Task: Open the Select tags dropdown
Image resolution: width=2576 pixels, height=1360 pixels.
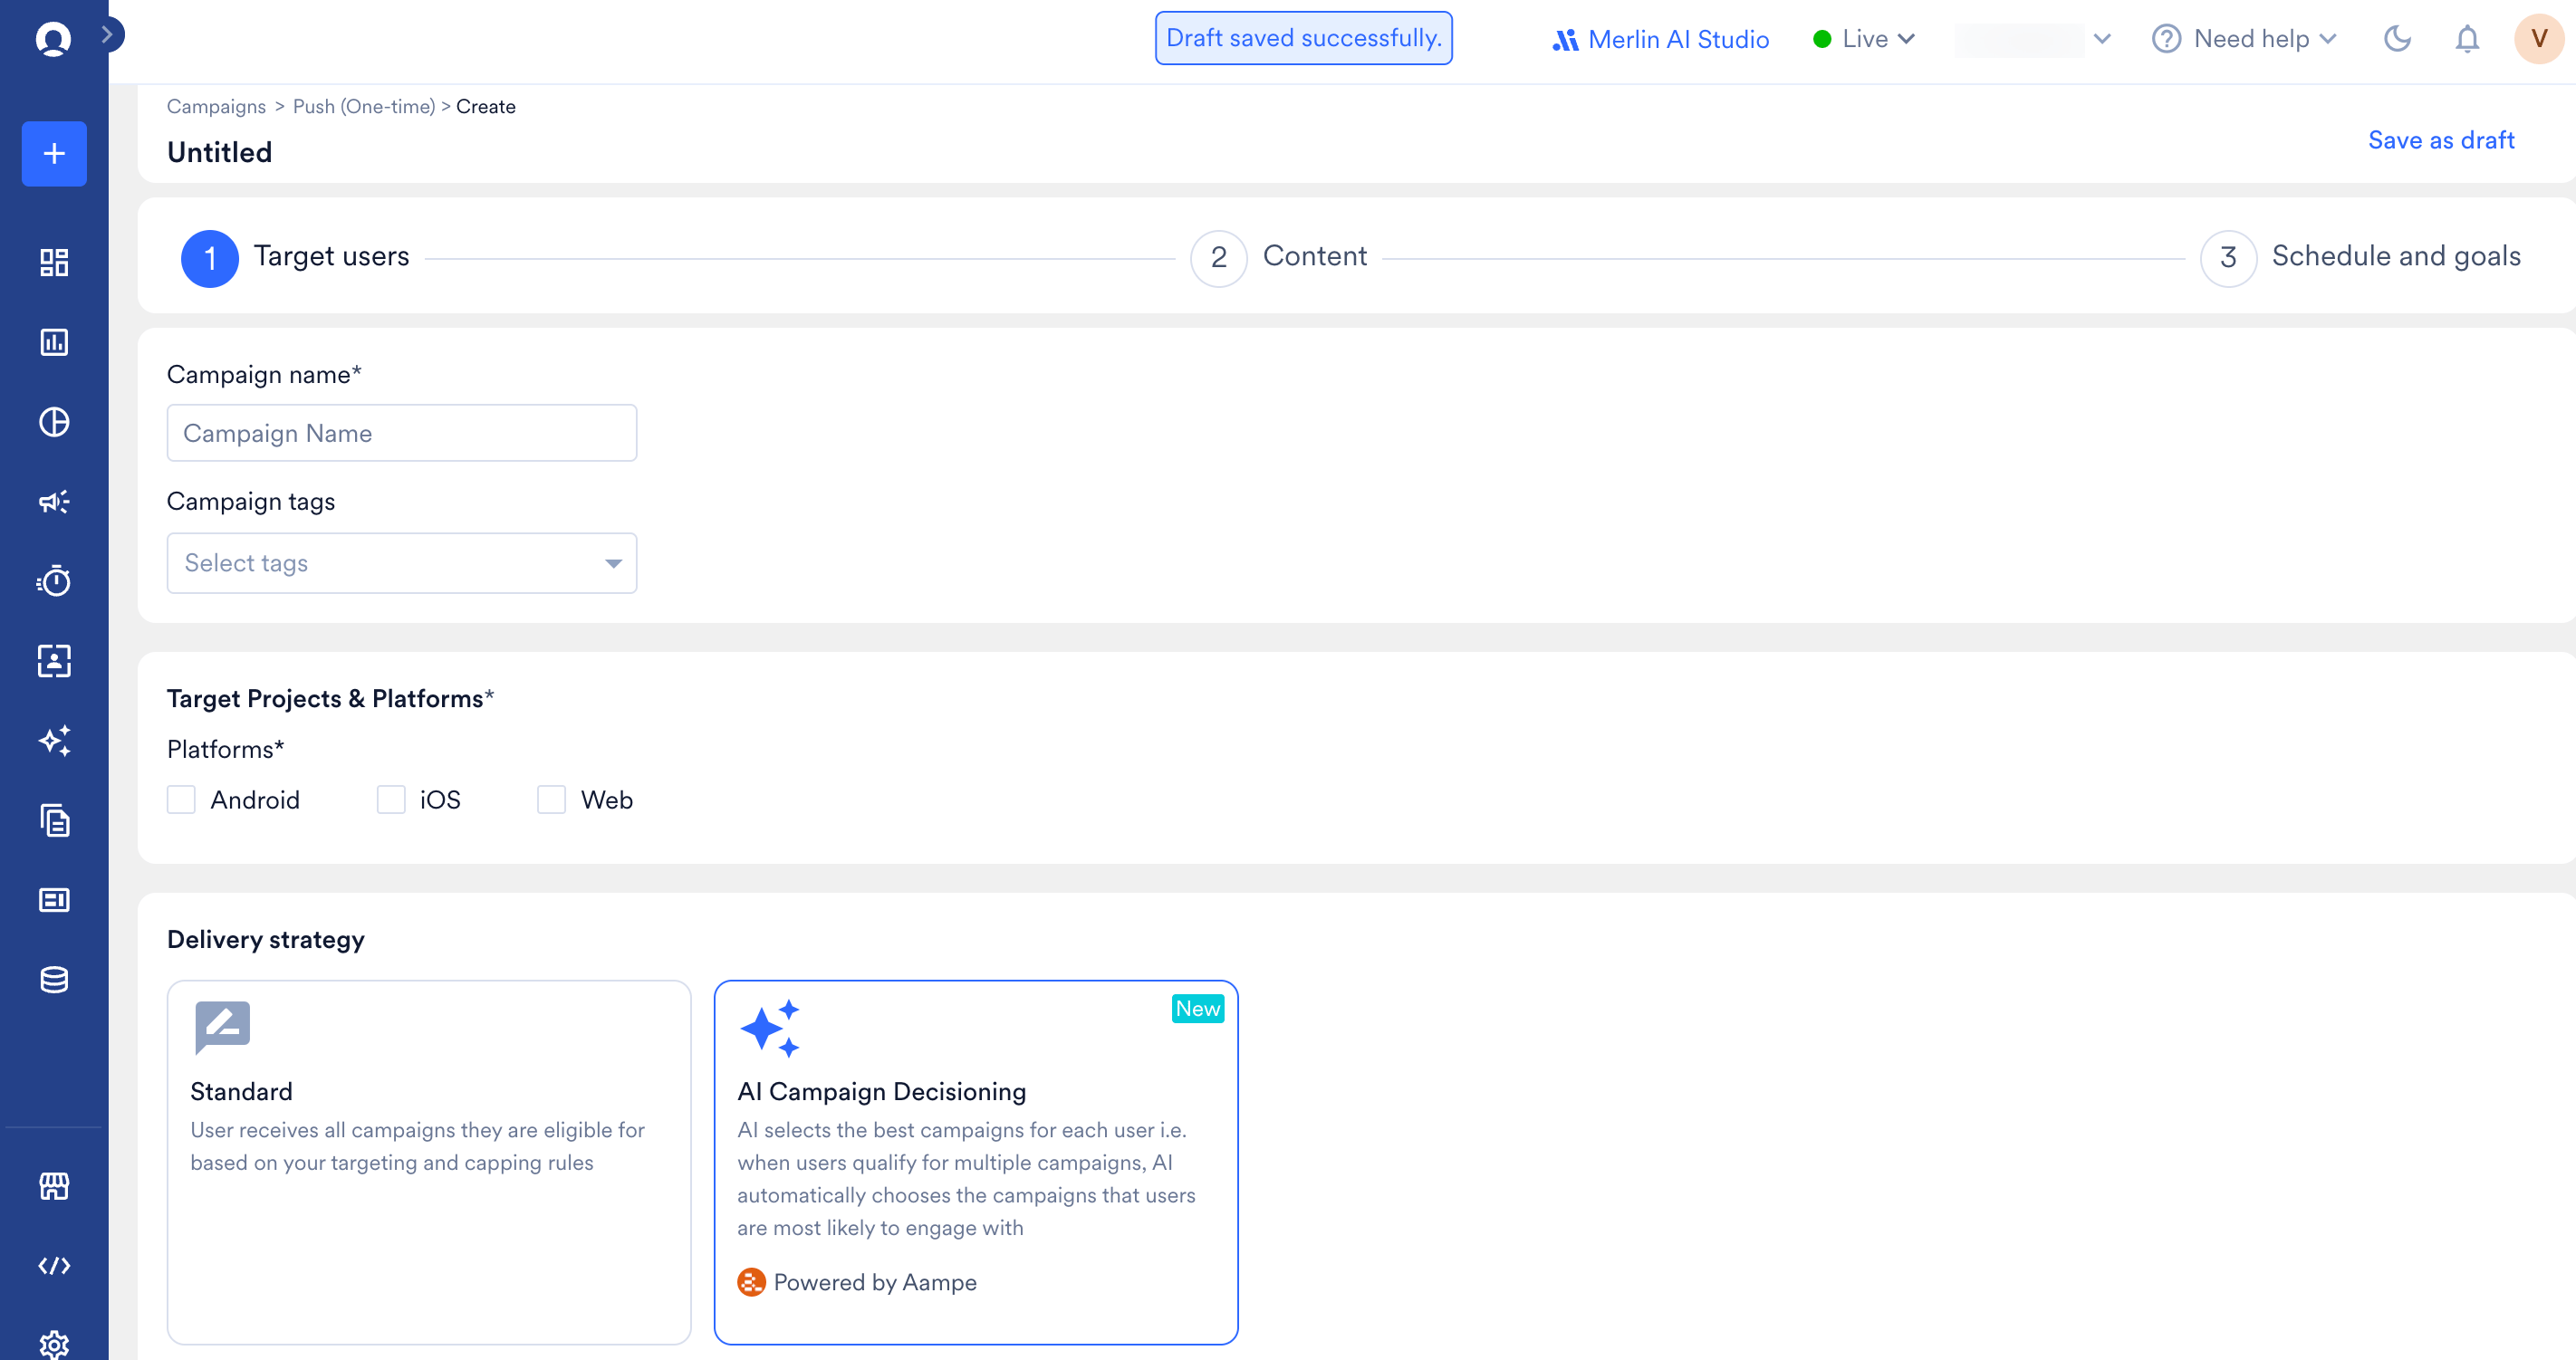Action: click(402, 563)
